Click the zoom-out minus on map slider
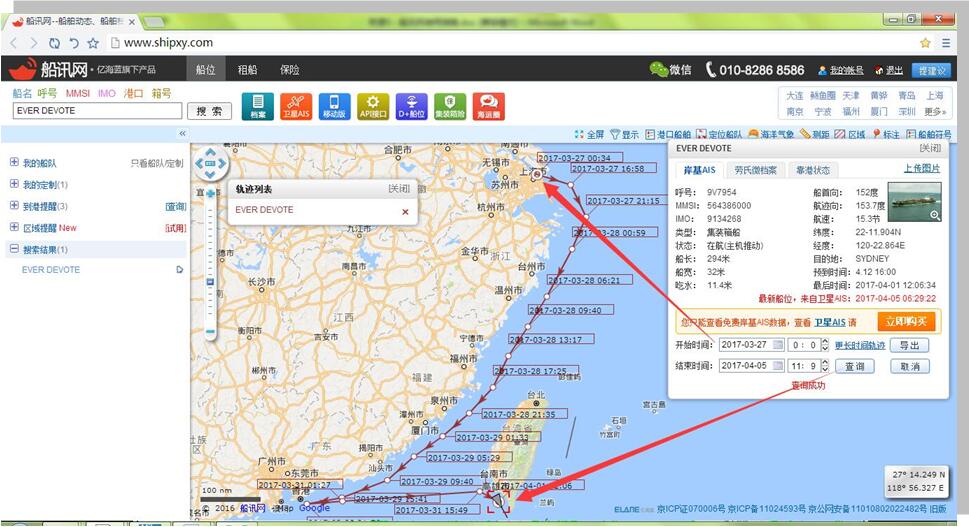The height and width of the screenshot is (527, 969). pos(210,332)
